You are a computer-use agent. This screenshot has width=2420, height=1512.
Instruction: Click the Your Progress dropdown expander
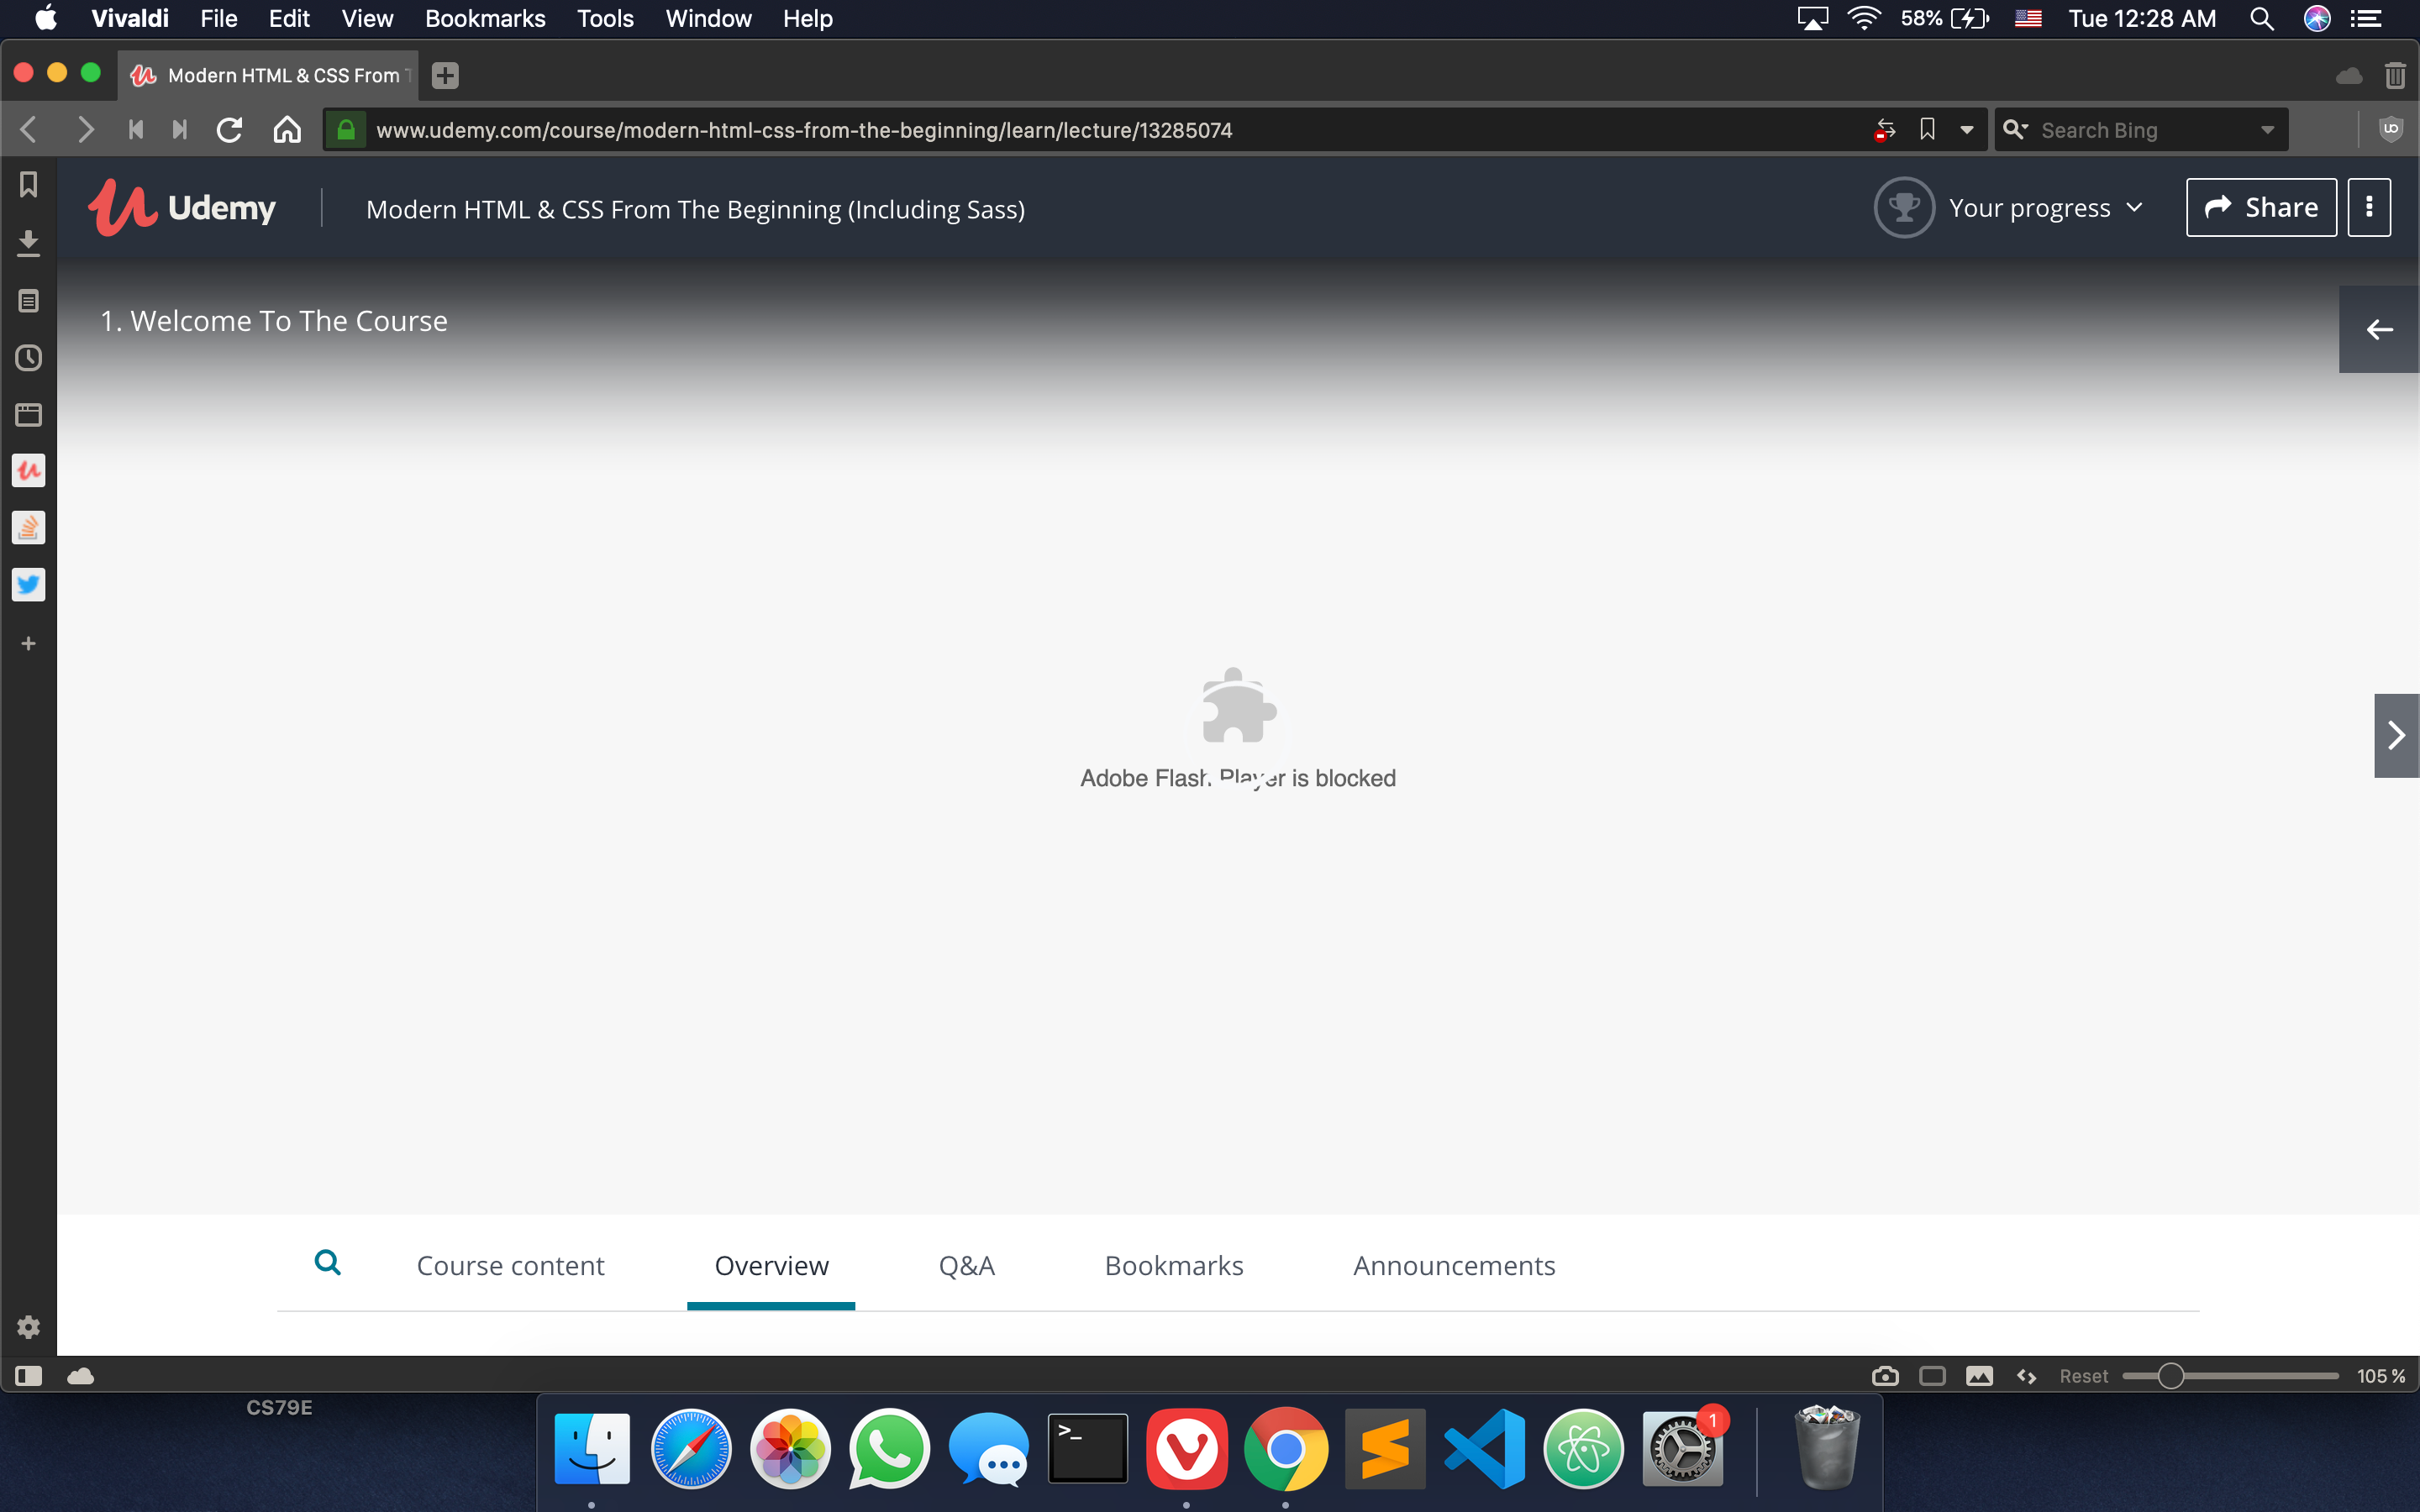[x=2138, y=207]
